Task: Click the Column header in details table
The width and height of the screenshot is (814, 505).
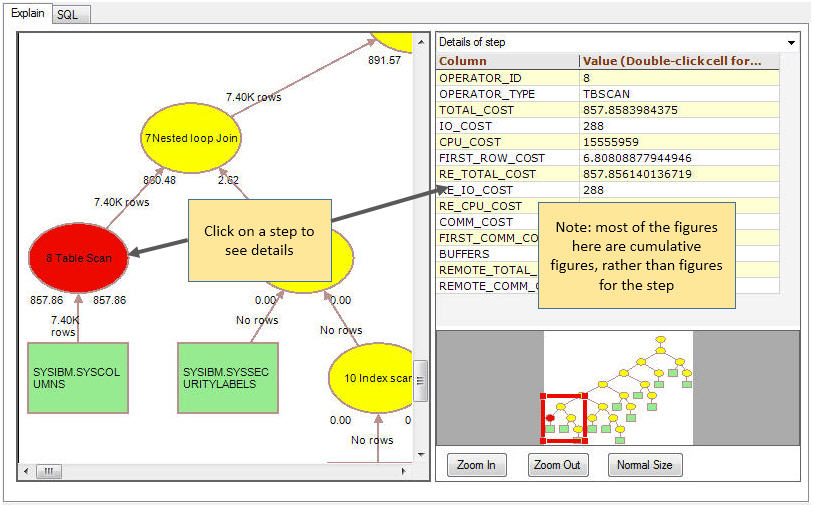Action: click(507, 61)
